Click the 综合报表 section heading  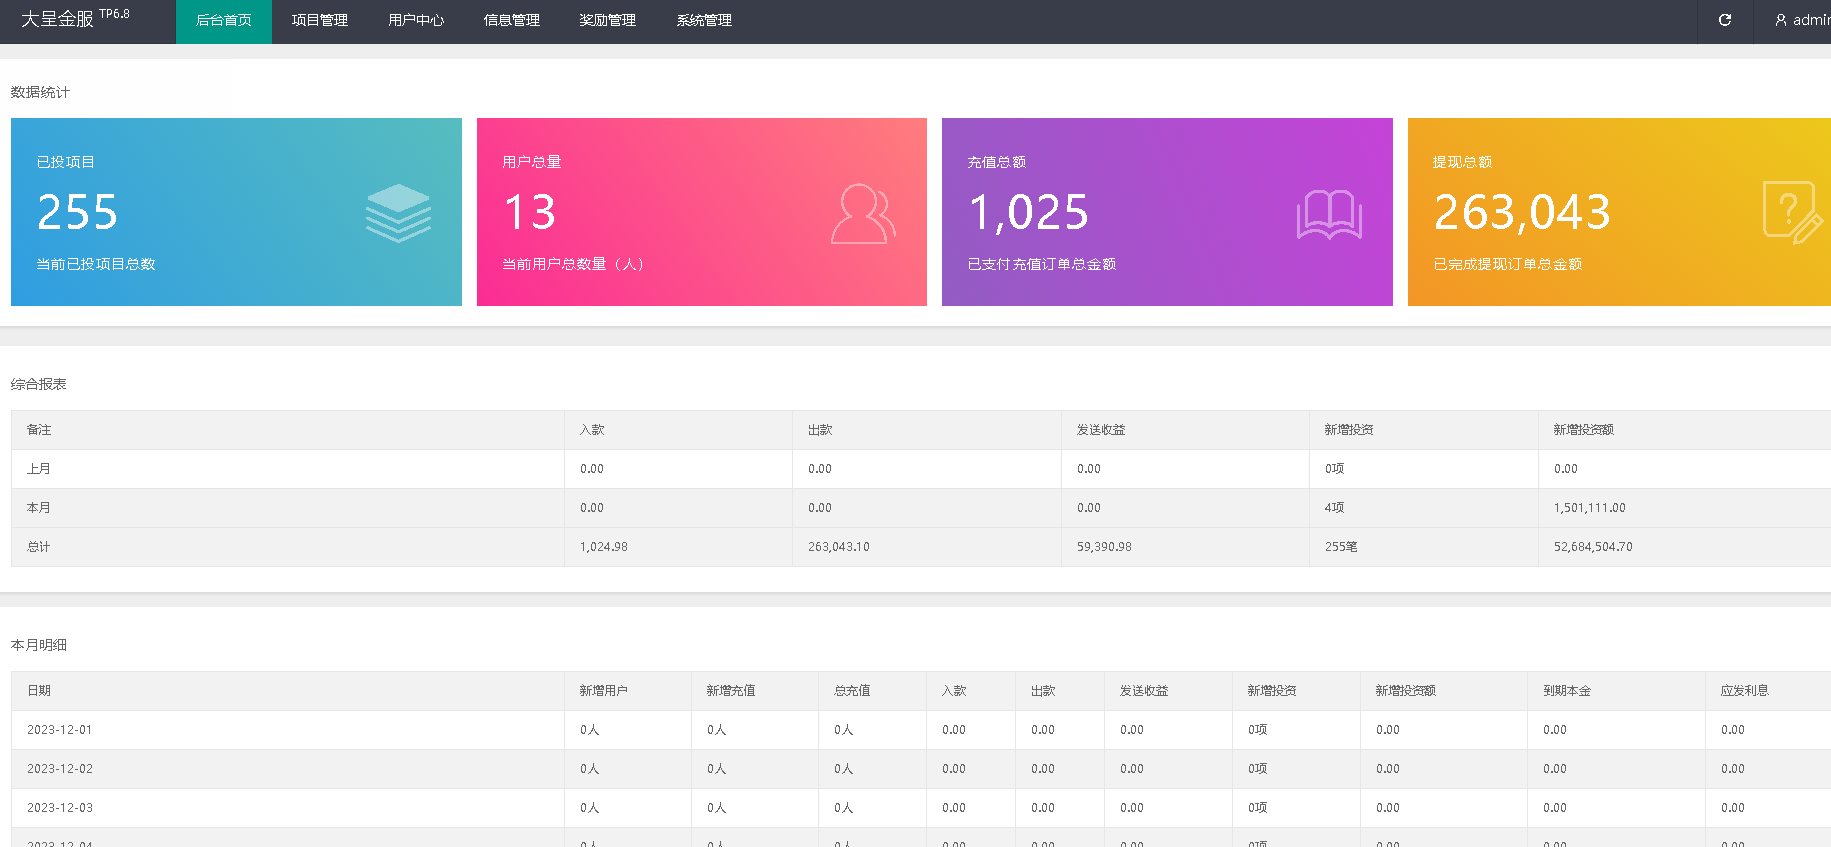click(x=39, y=384)
